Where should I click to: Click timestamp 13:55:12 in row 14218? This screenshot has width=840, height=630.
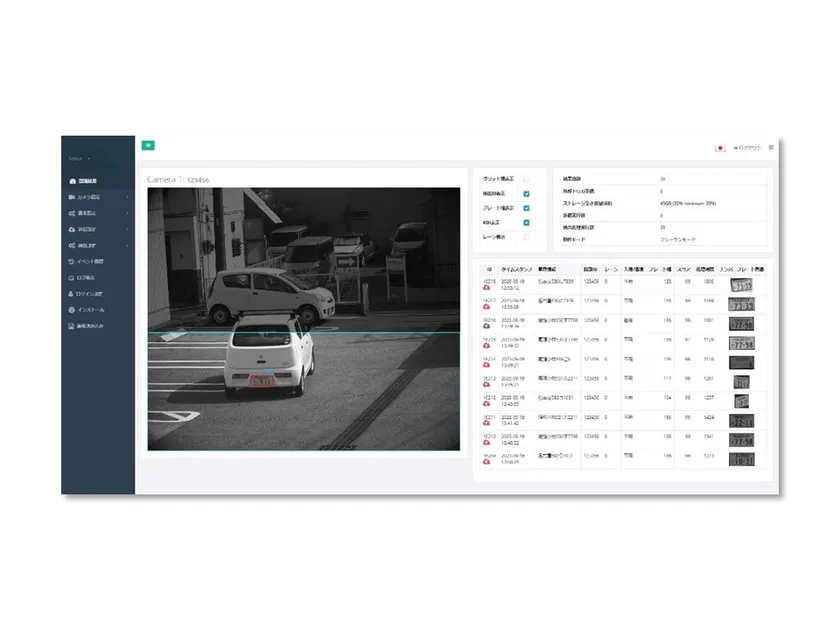pyautogui.click(x=509, y=288)
